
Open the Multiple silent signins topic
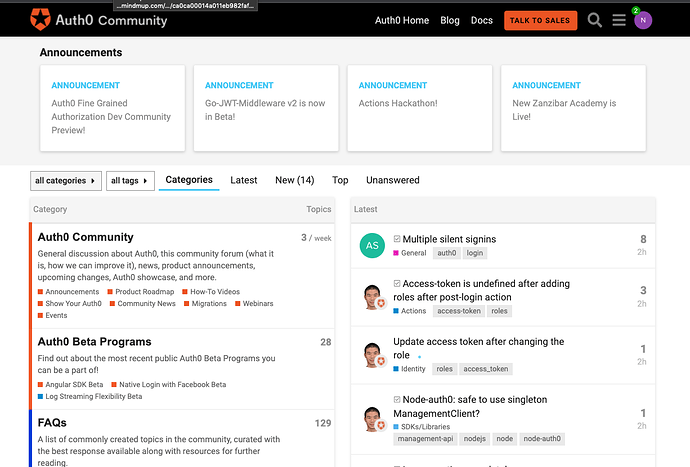coord(449,239)
